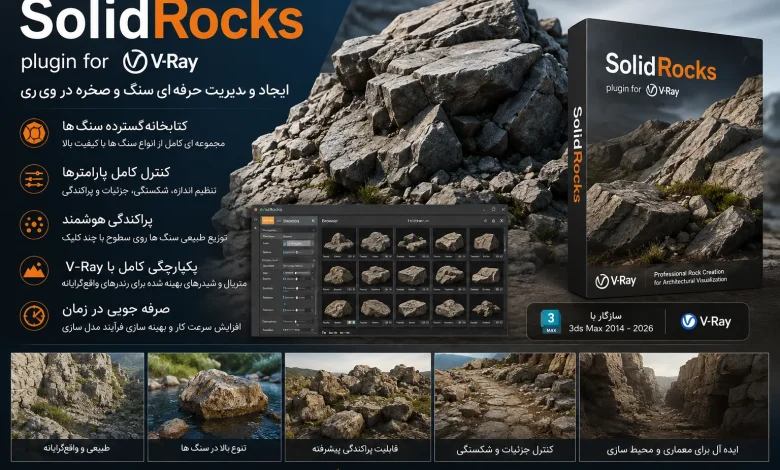Select the top-left rock thumbnail in Browser
Viewport: 780px width, 470px height.
[339, 243]
